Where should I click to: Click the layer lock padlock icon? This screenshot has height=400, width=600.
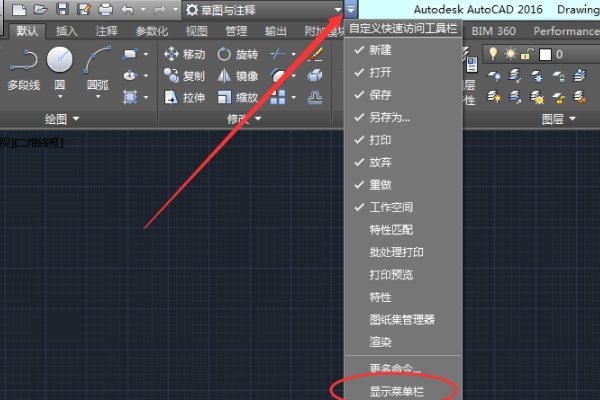point(527,54)
